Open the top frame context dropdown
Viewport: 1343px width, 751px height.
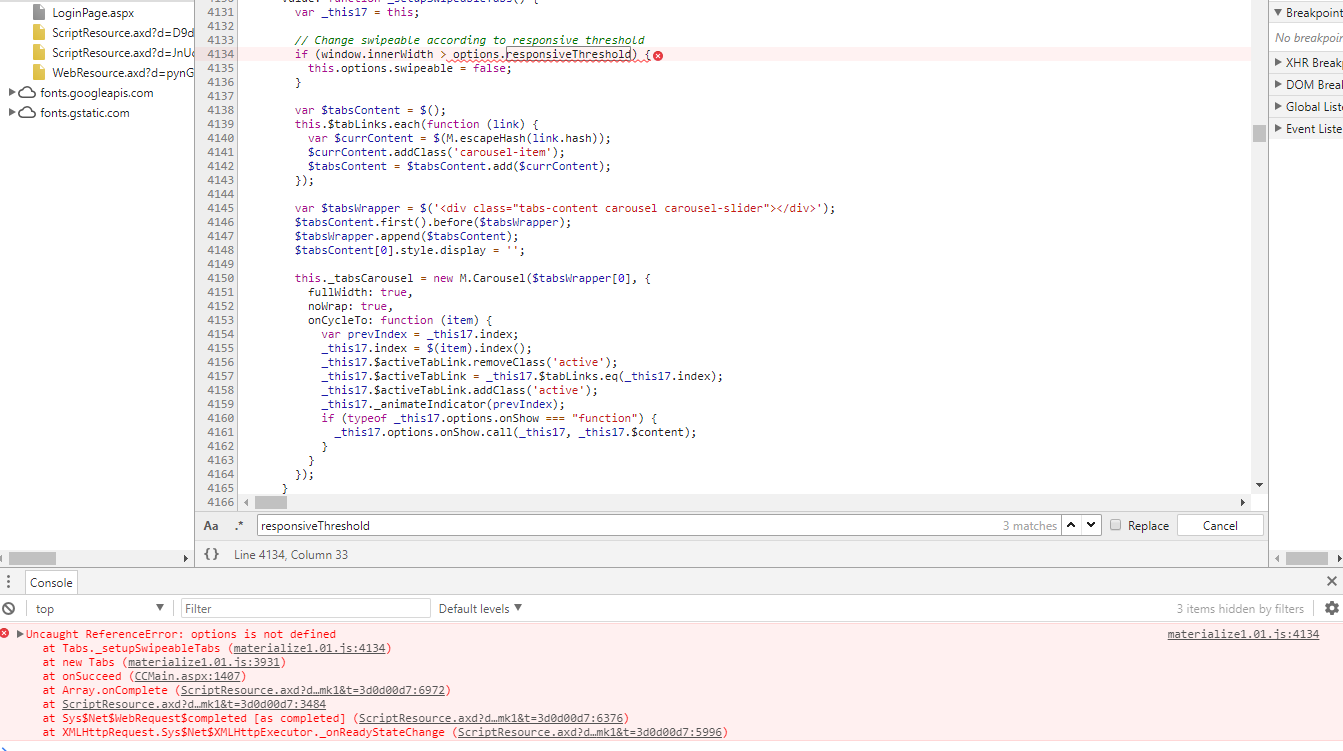(99, 608)
